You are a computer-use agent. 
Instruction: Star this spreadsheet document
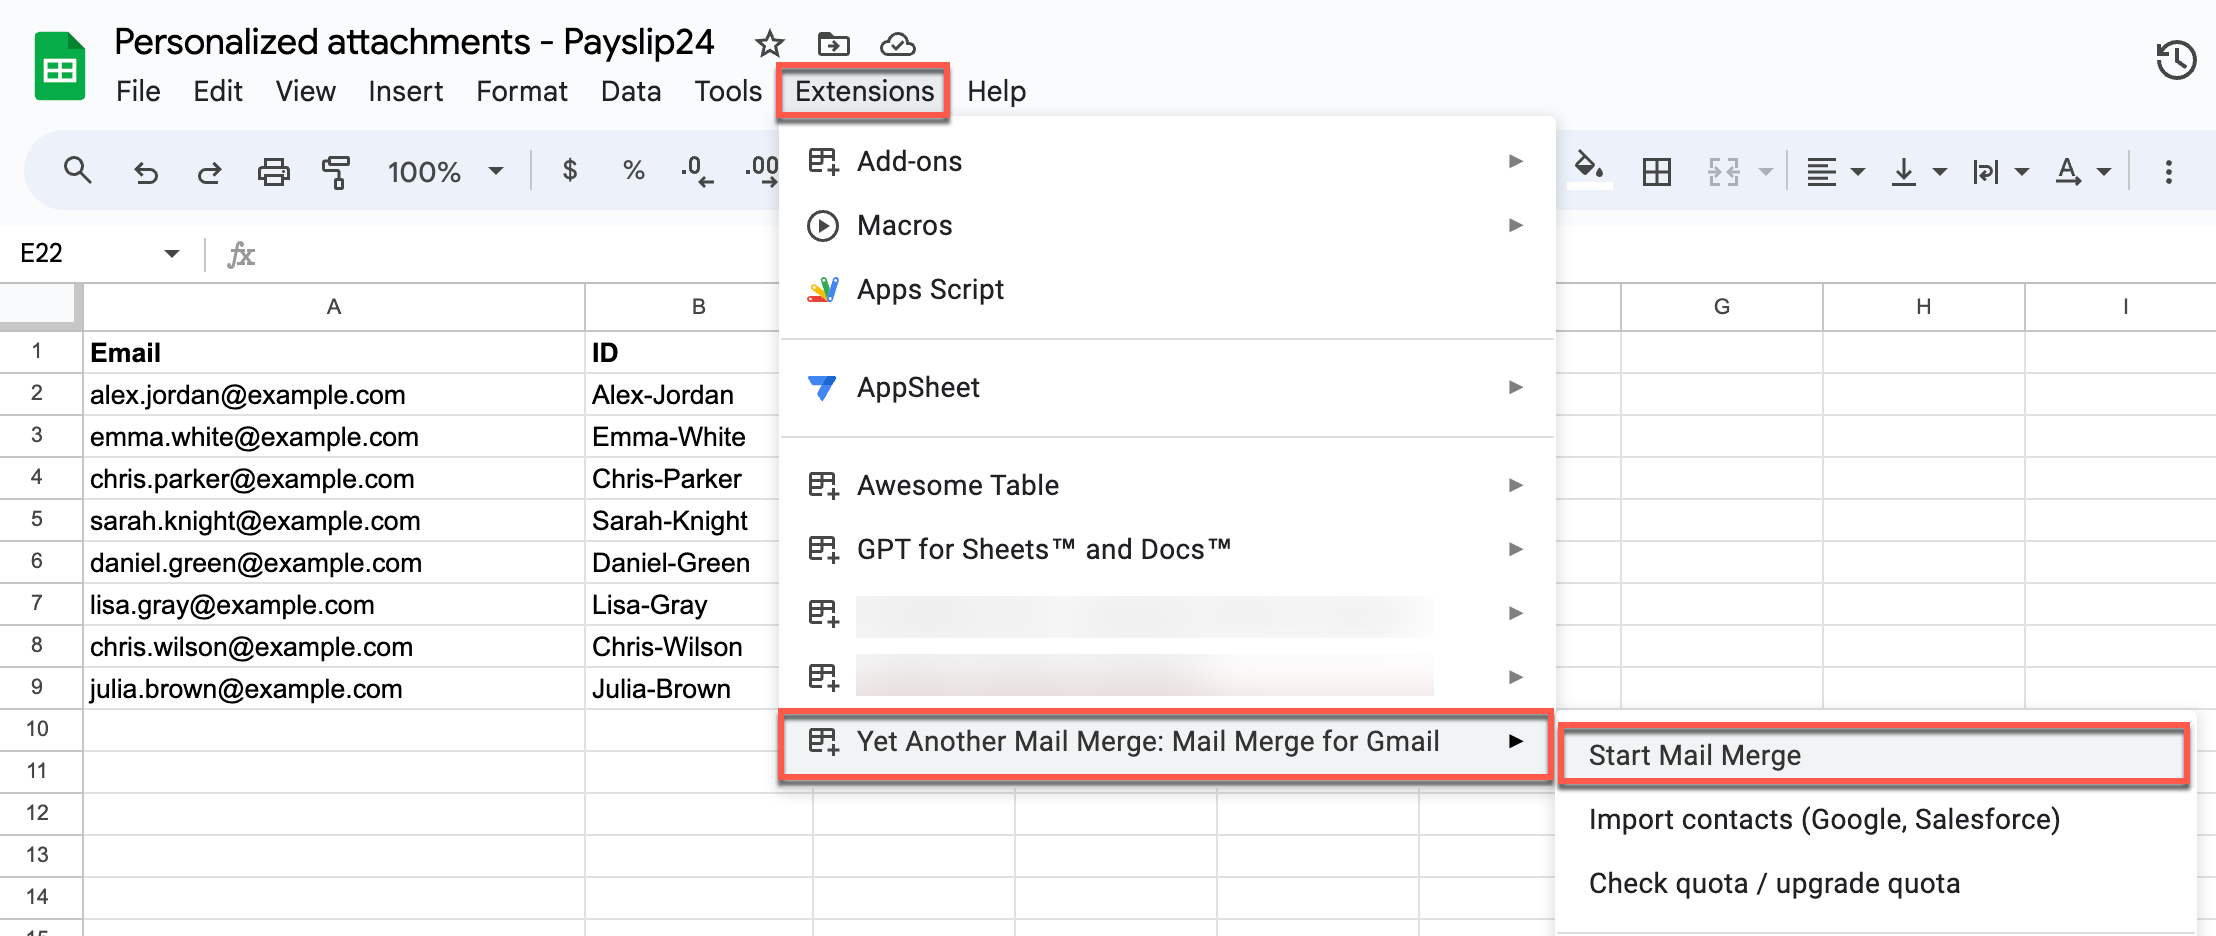(x=769, y=44)
